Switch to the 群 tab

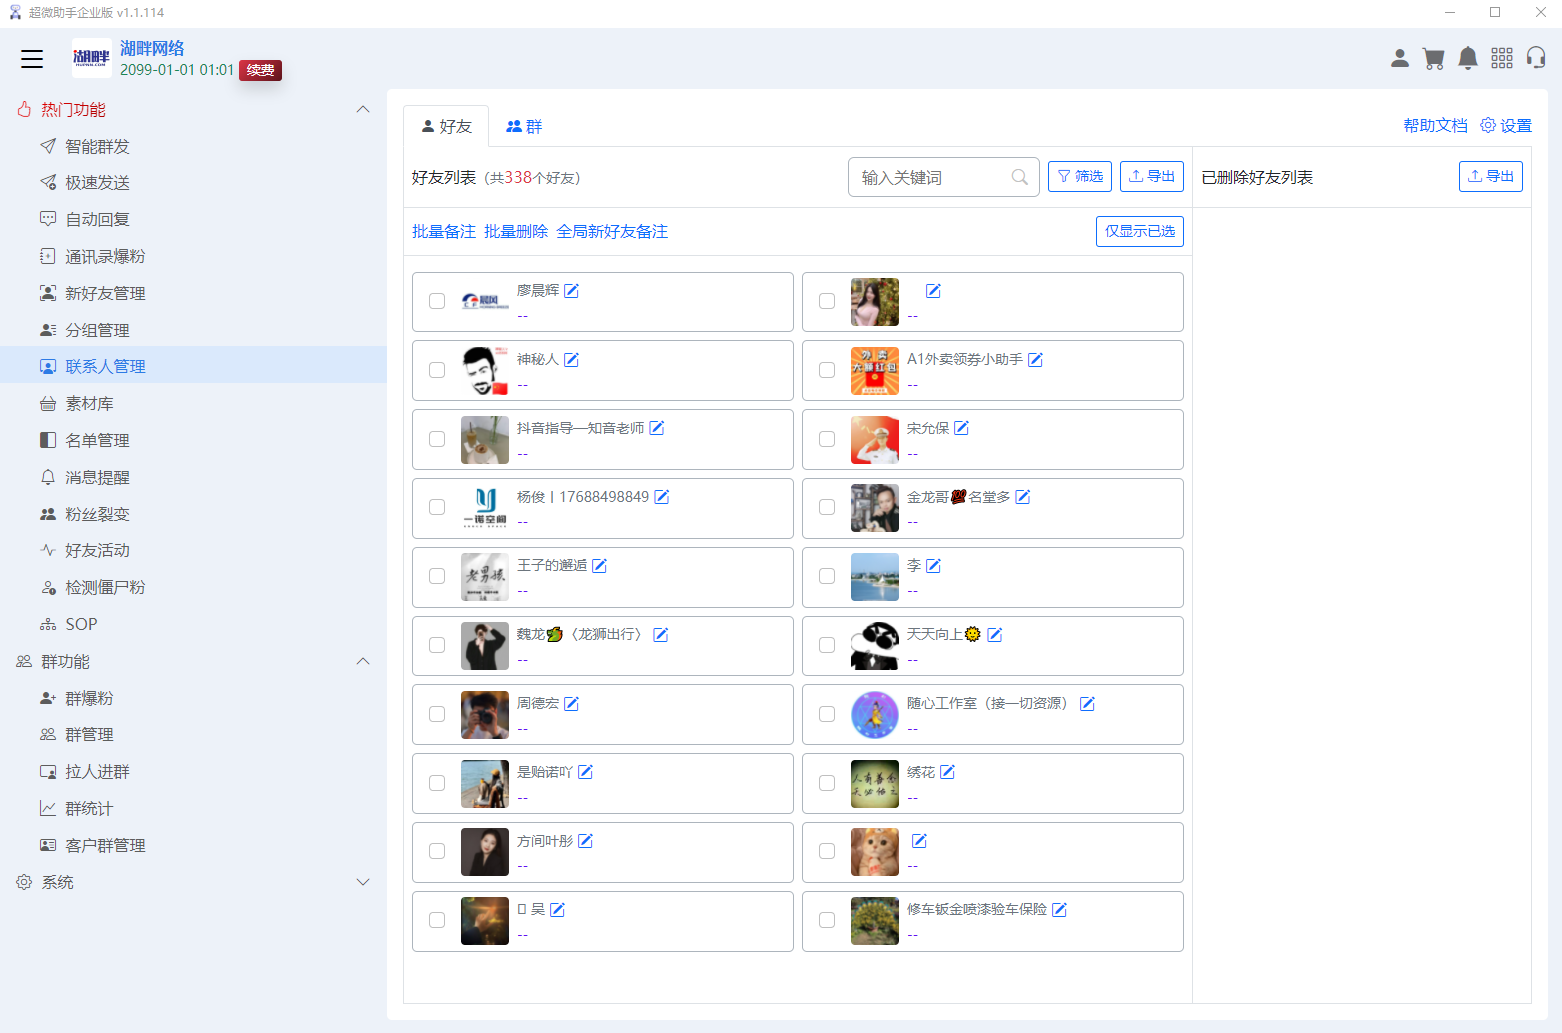click(x=524, y=126)
